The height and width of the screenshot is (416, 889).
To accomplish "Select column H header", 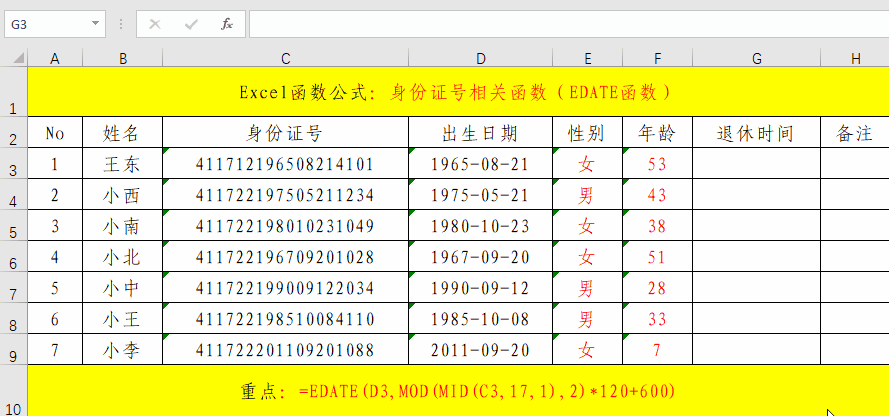I will (855, 58).
